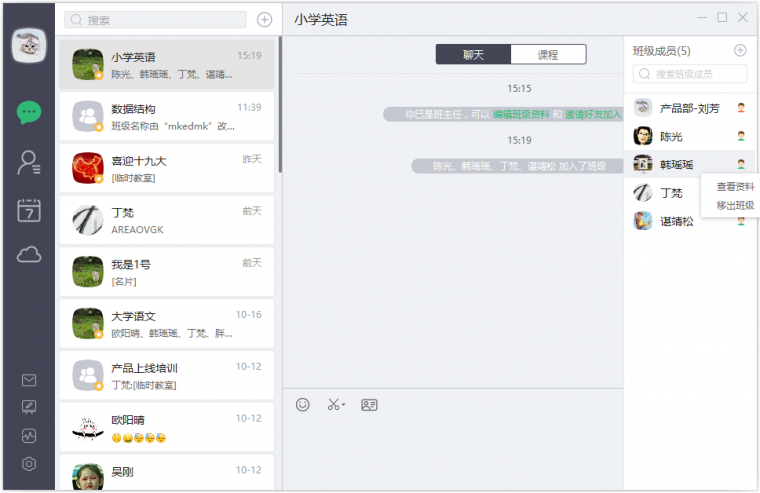
Task: Add member with plus icon beside 班级成员
Action: (x=740, y=50)
